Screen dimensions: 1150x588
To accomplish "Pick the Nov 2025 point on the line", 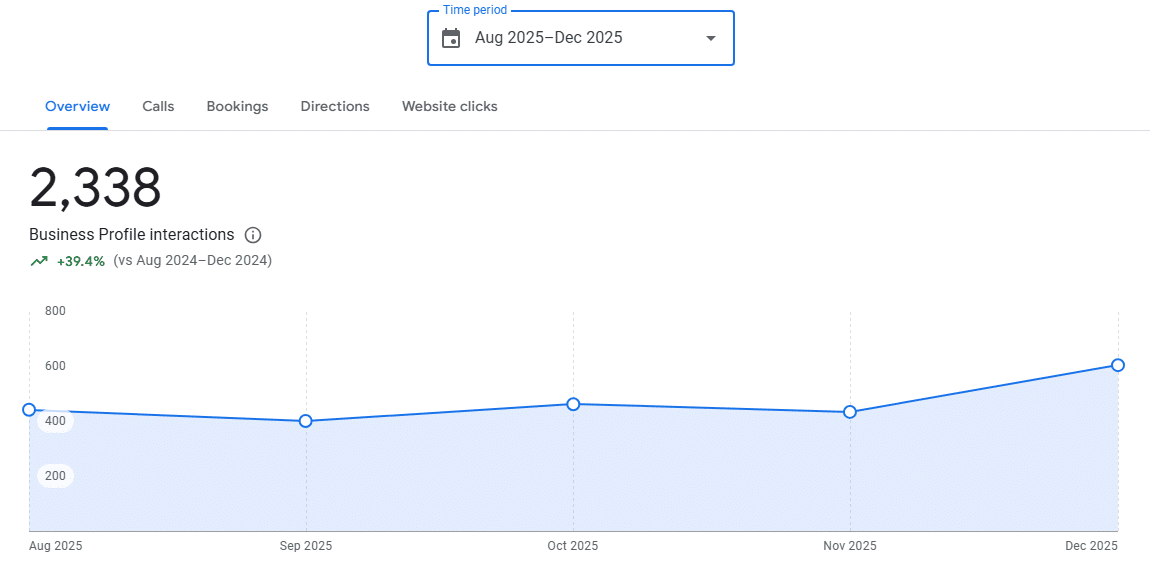I will 850,412.
